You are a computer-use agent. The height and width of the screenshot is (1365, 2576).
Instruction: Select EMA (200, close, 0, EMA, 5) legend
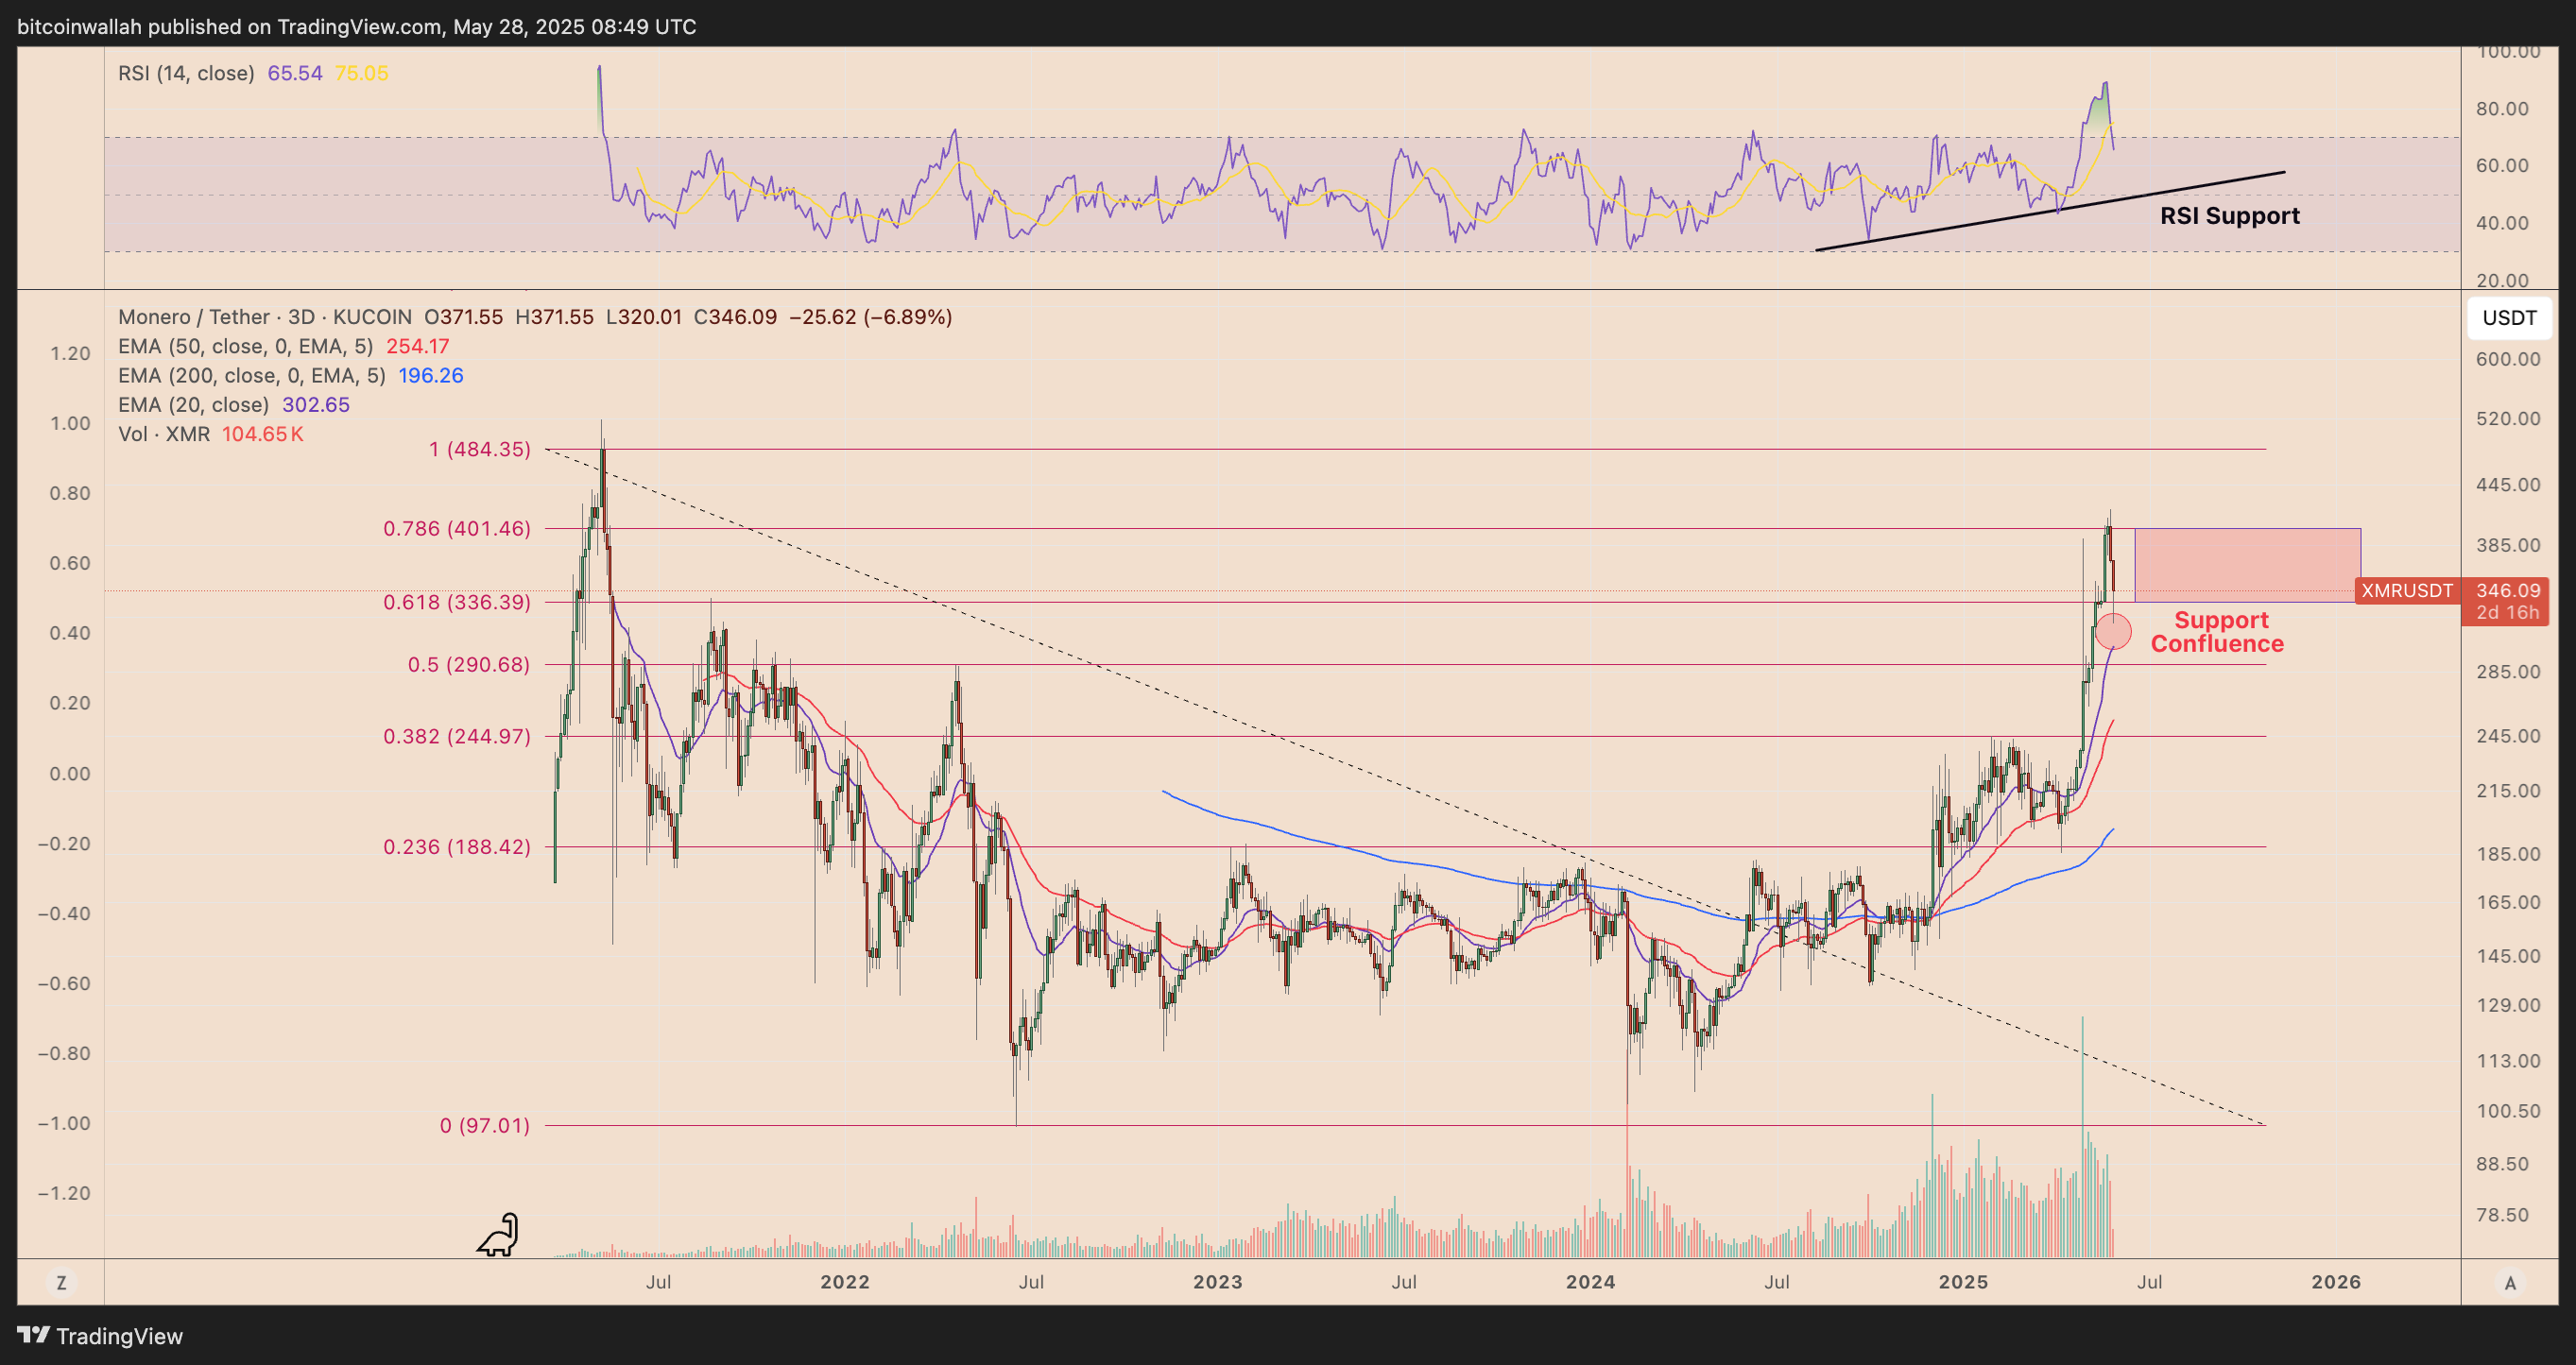pos(251,375)
